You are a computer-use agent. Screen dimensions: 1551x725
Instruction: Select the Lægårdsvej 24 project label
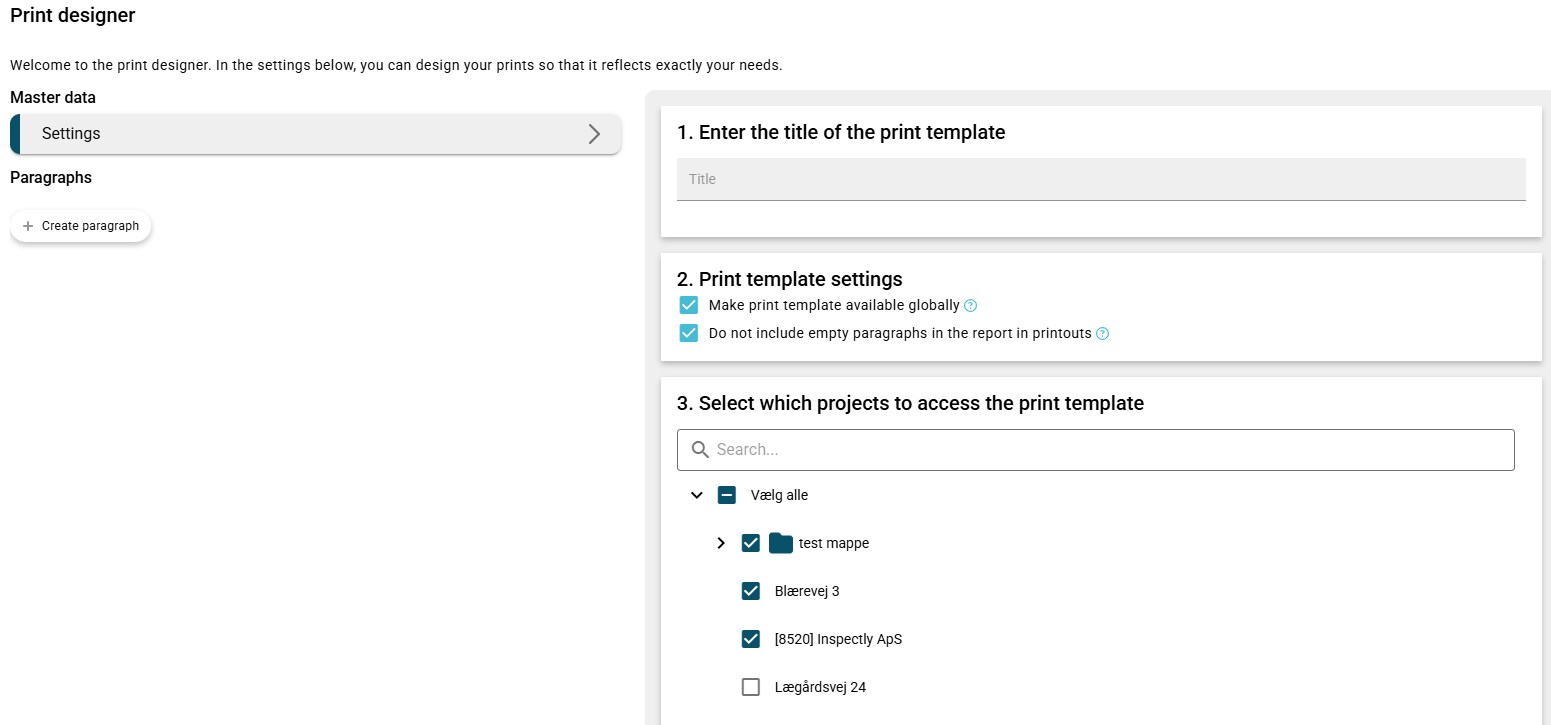(820, 687)
